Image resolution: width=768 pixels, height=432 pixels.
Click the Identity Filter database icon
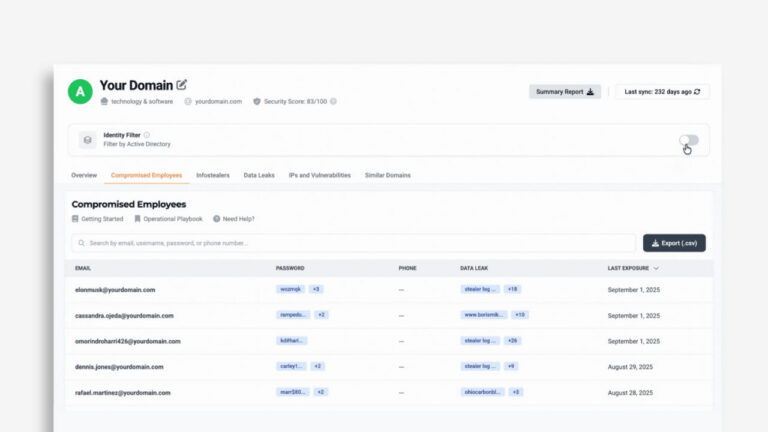[x=87, y=140]
